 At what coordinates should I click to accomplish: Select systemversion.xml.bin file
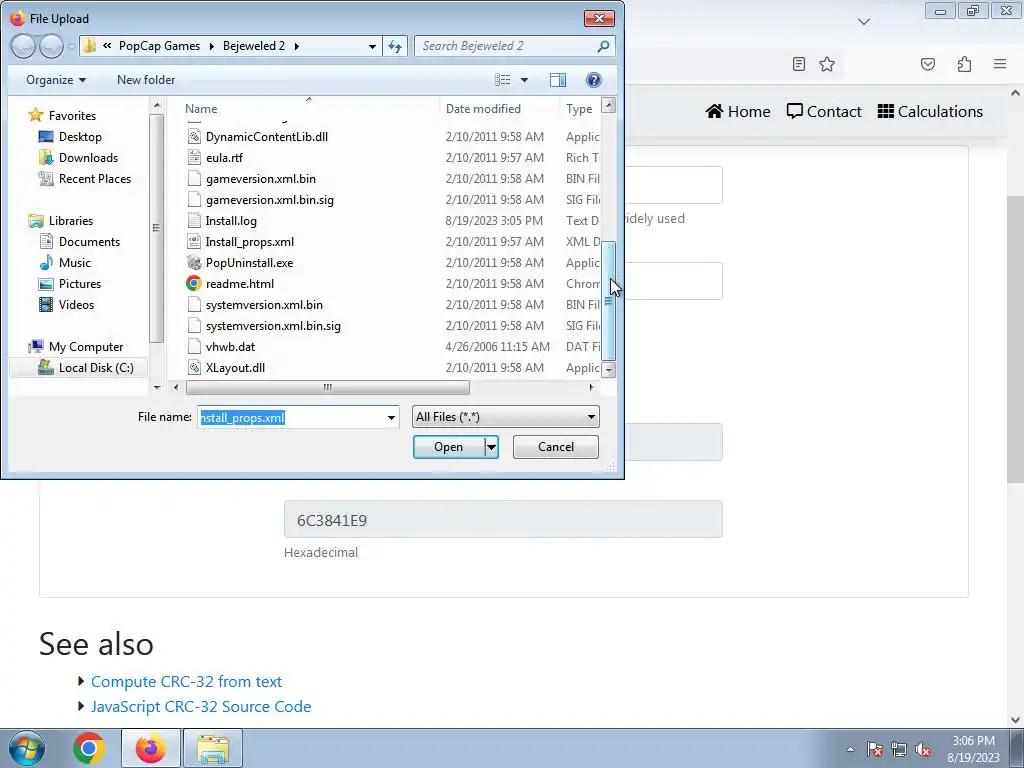click(264, 304)
